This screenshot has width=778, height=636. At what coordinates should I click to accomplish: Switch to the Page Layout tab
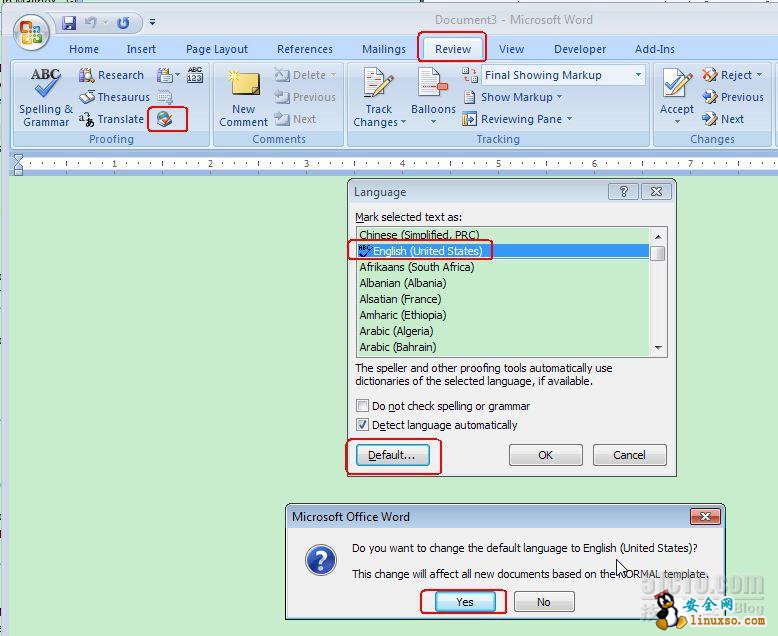click(x=217, y=49)
